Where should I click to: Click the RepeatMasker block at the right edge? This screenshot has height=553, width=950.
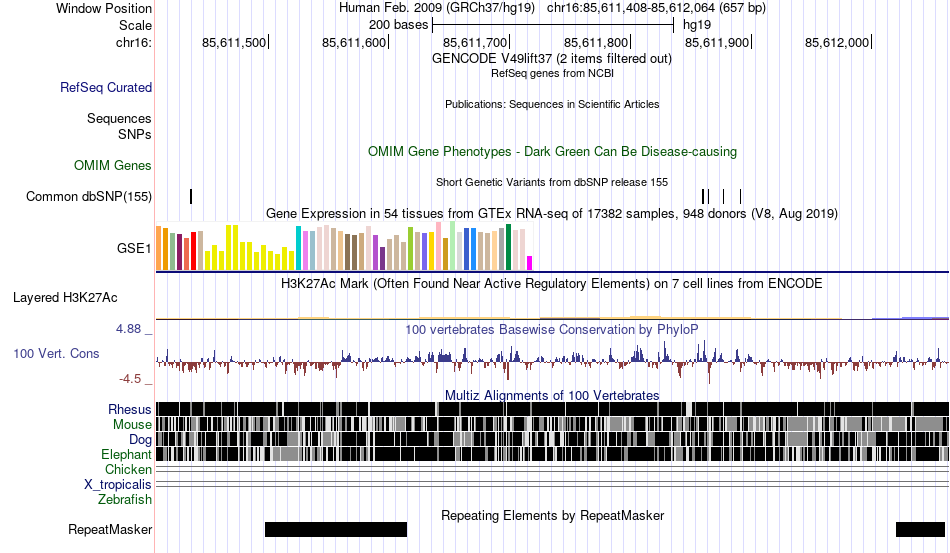coord(920,529)
